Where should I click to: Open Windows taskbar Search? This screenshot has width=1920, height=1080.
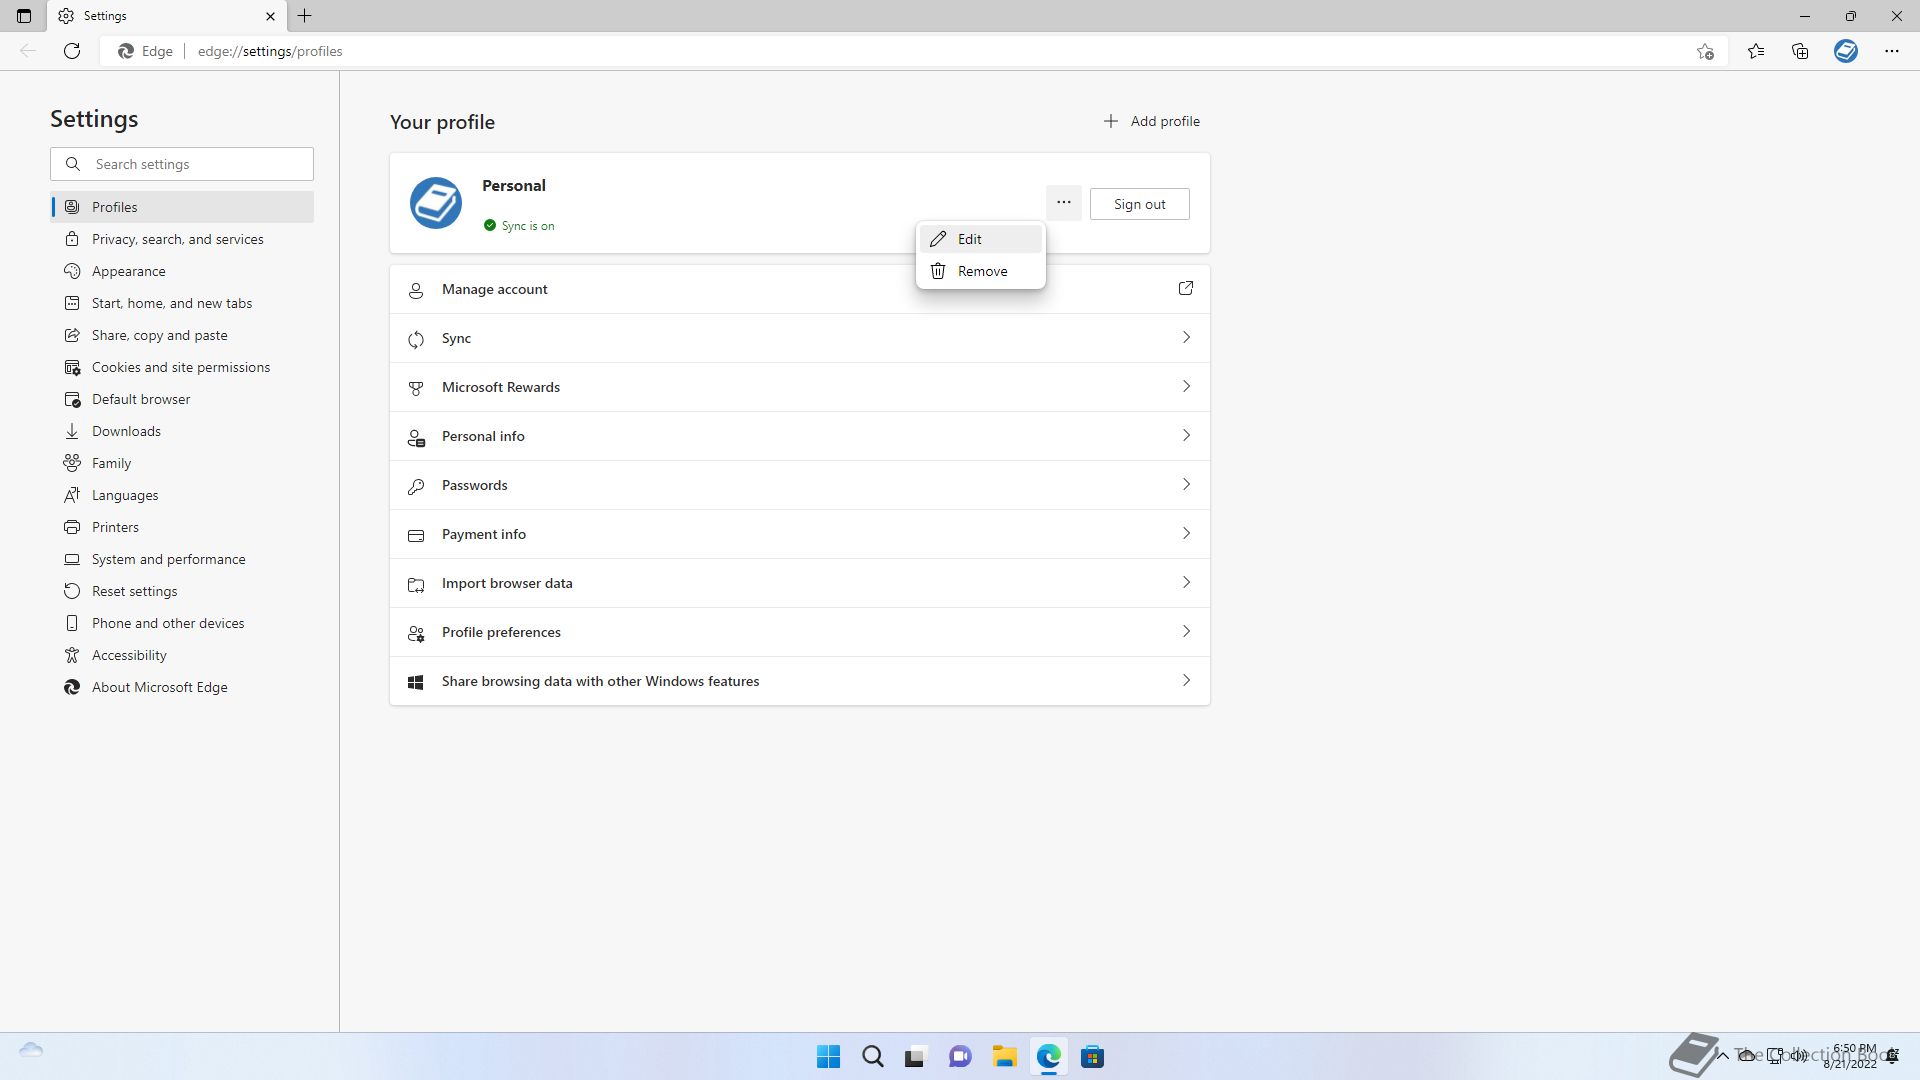pyautogui.click(x=872, y=1057)
